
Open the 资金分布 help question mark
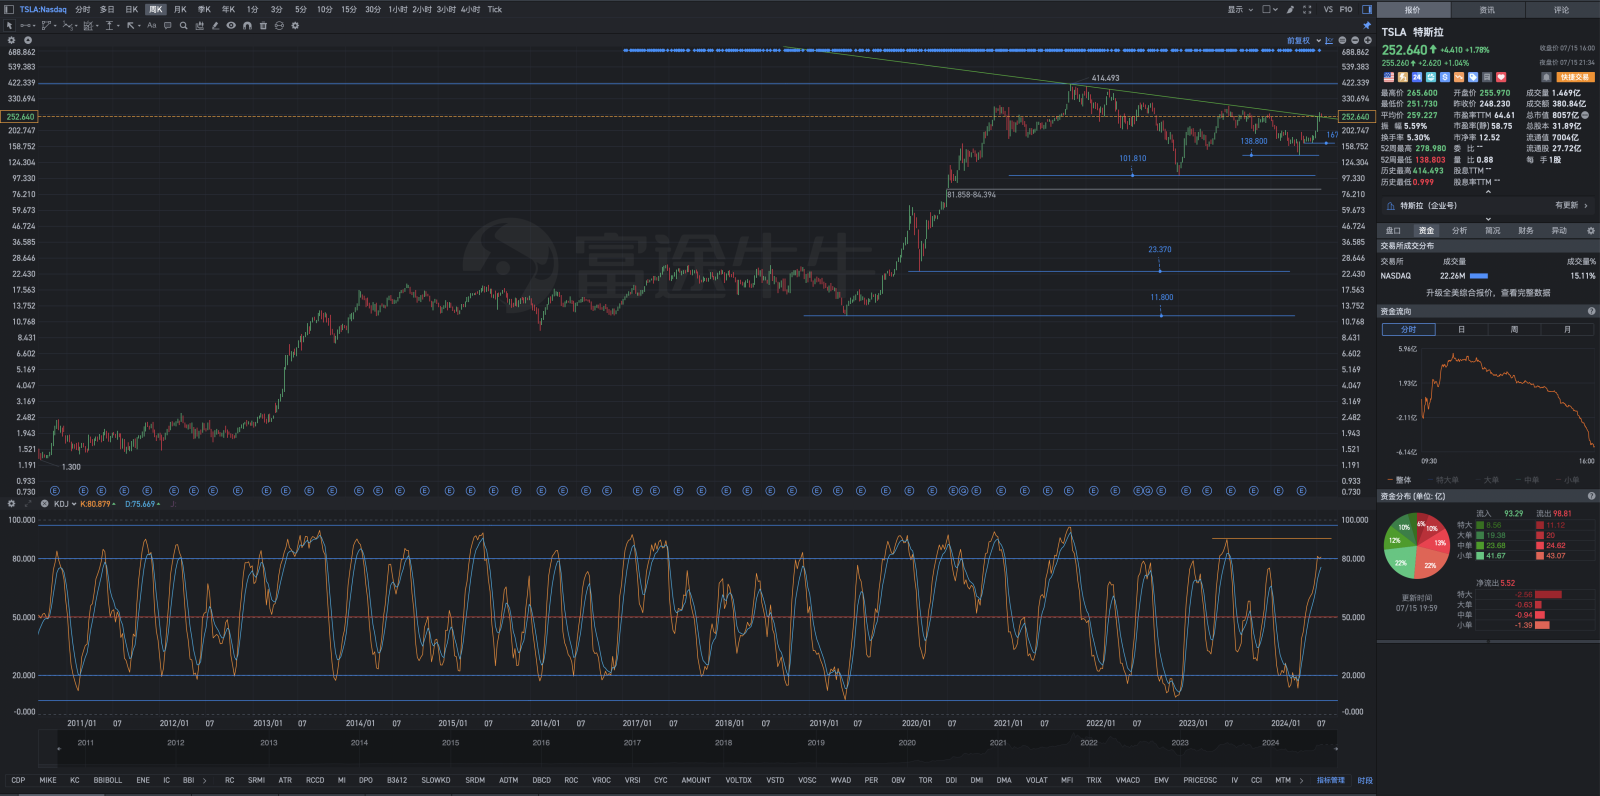pos(1591,496)
